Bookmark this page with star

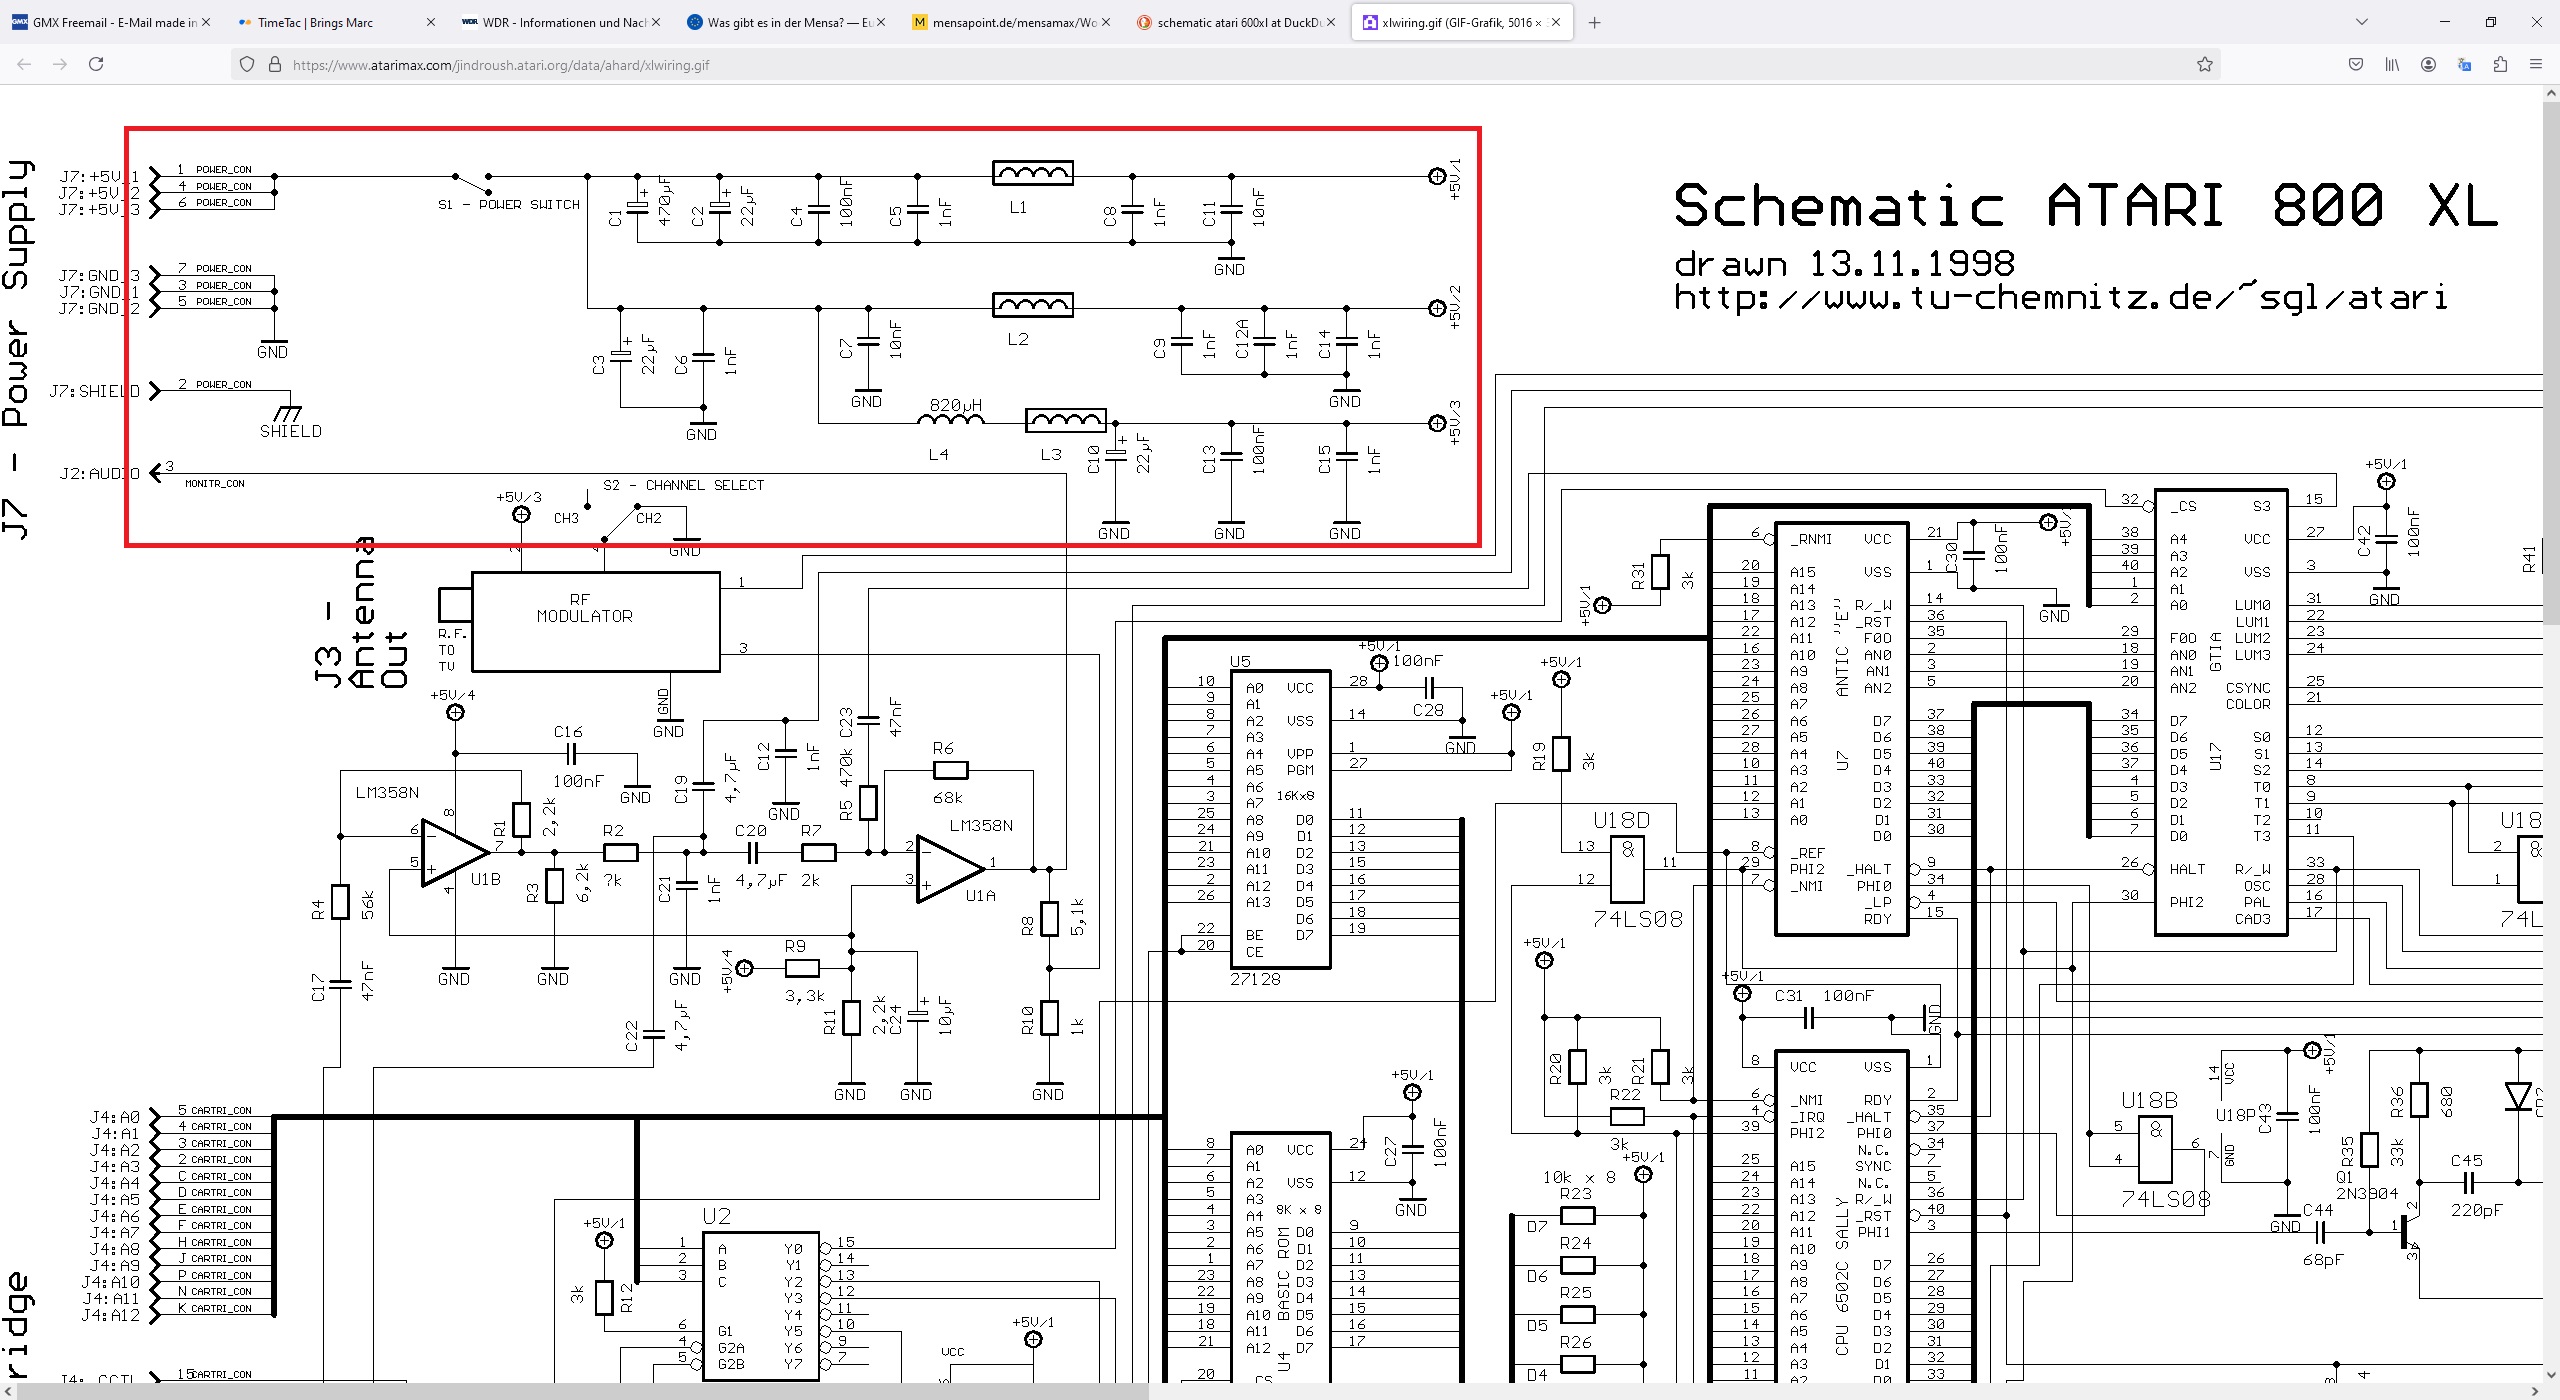(2204, 65)
